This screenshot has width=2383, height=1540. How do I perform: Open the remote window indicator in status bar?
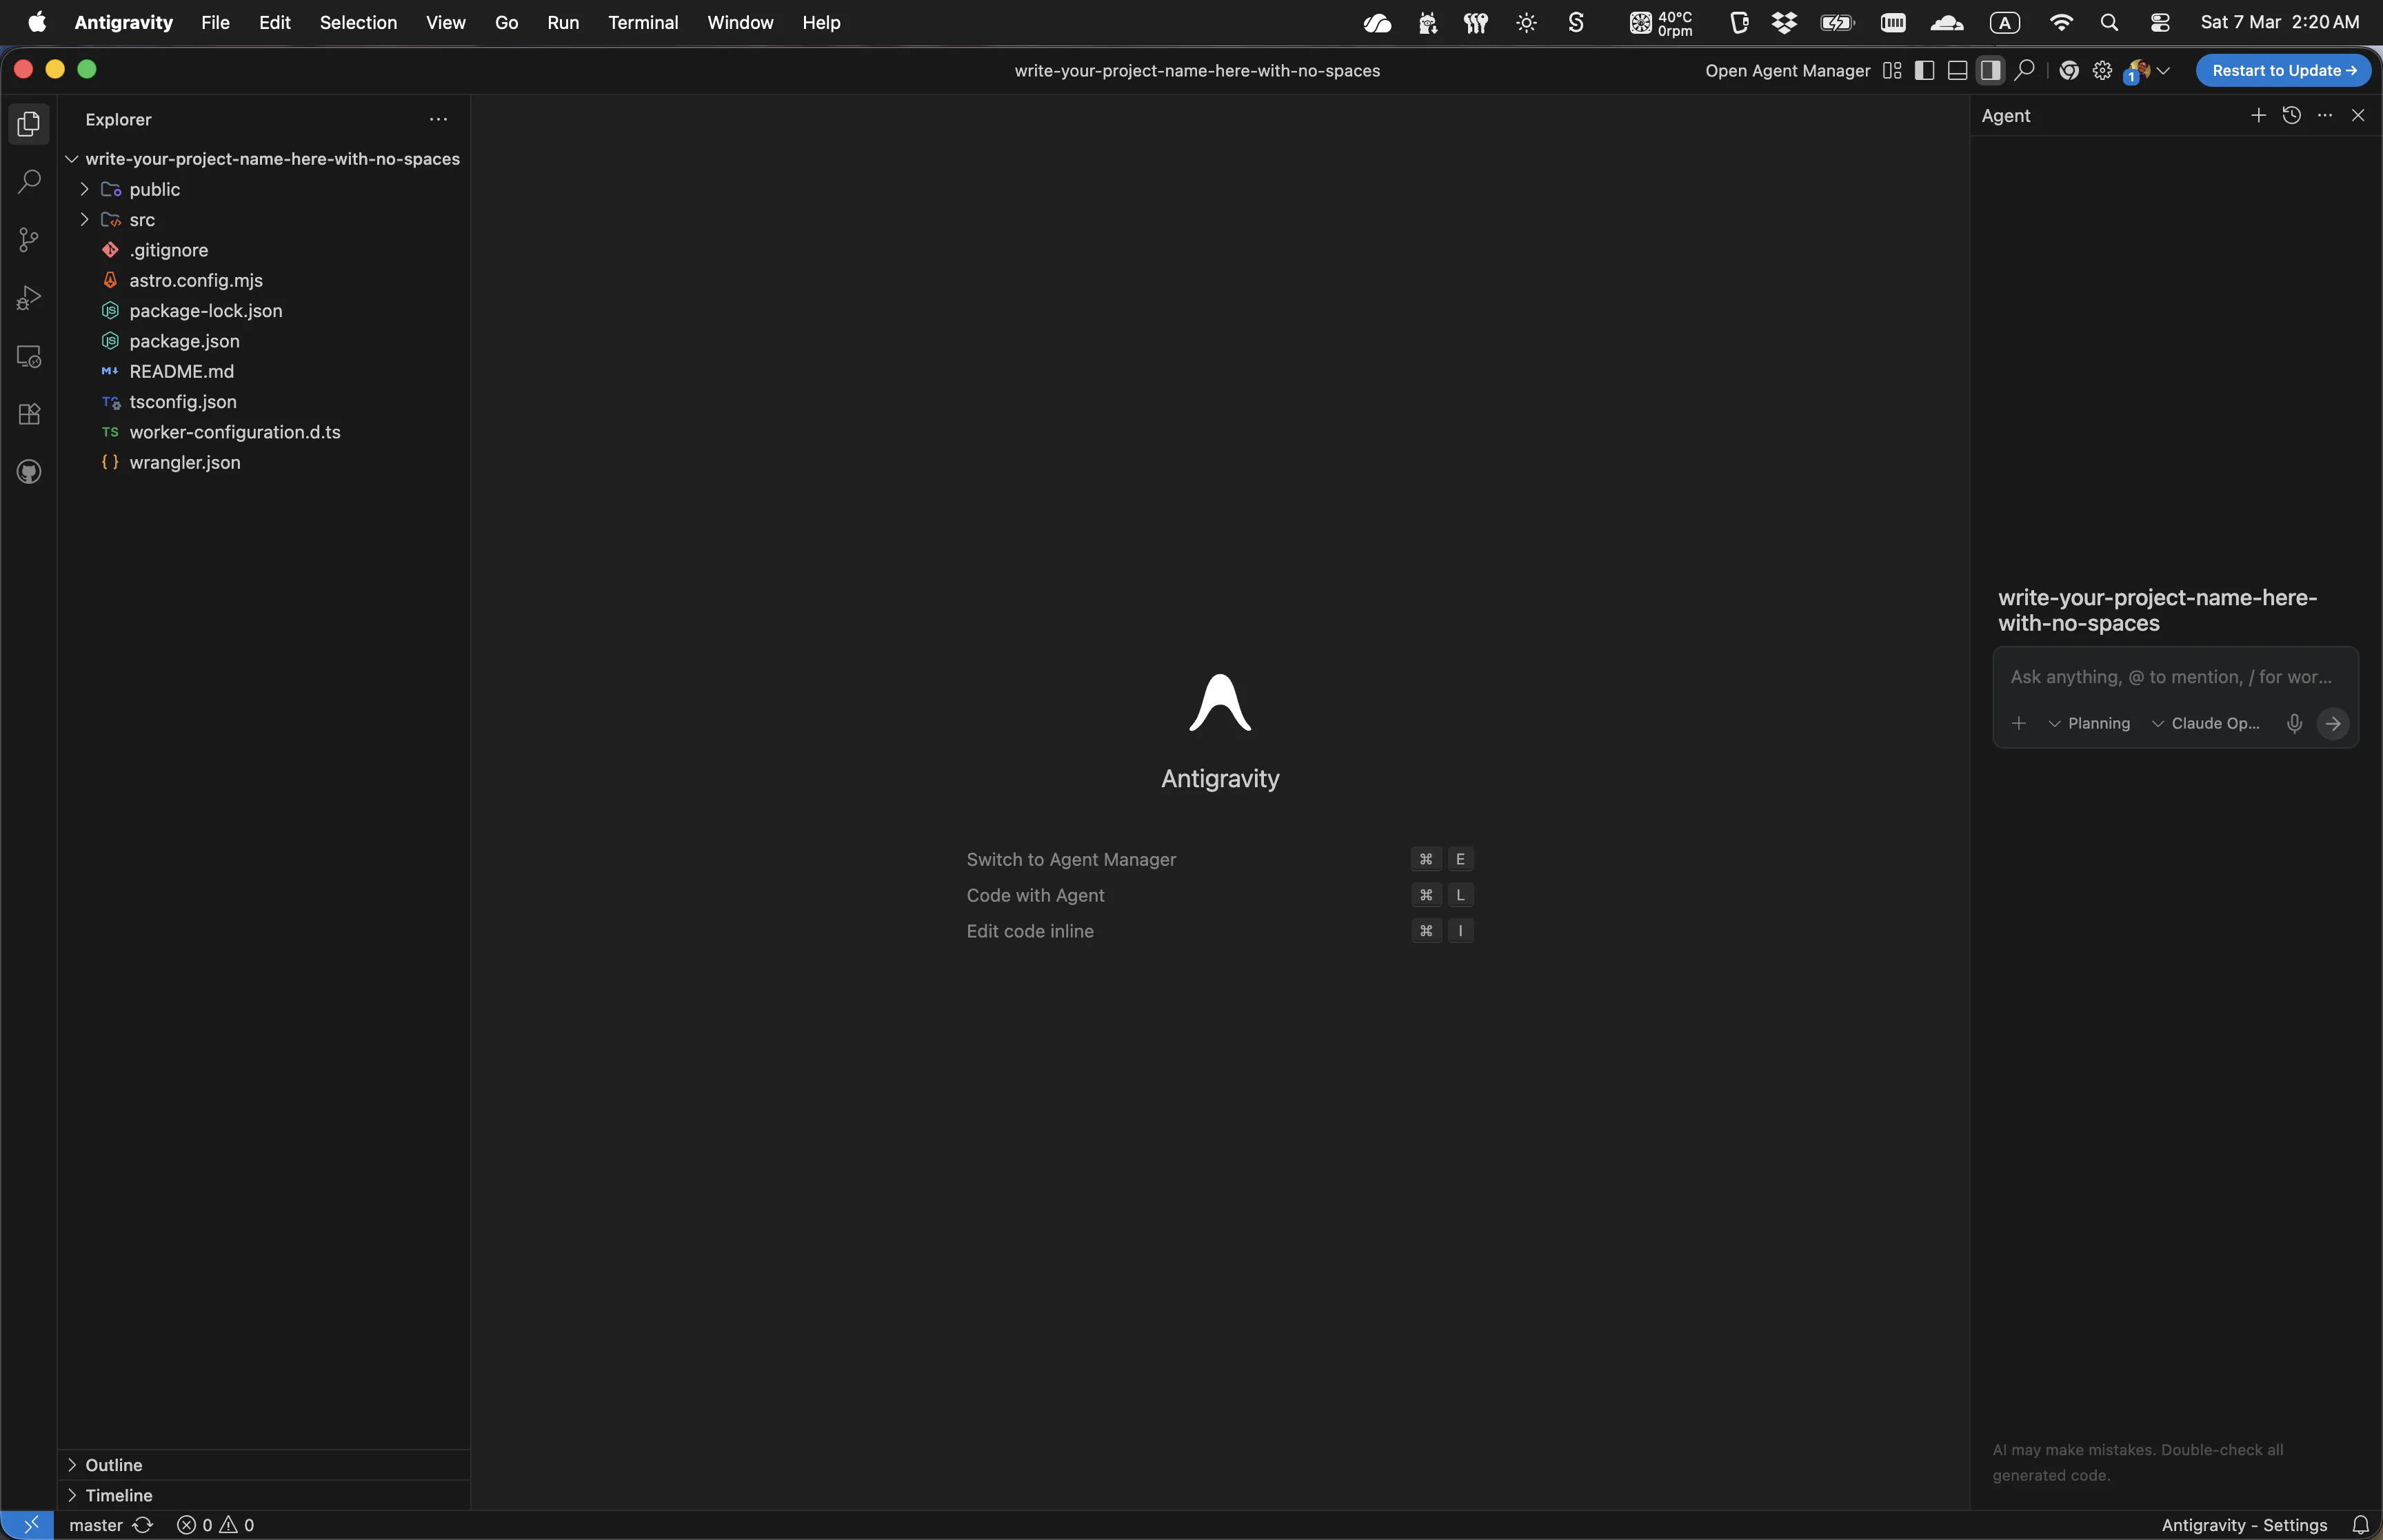click(29, 1524)
